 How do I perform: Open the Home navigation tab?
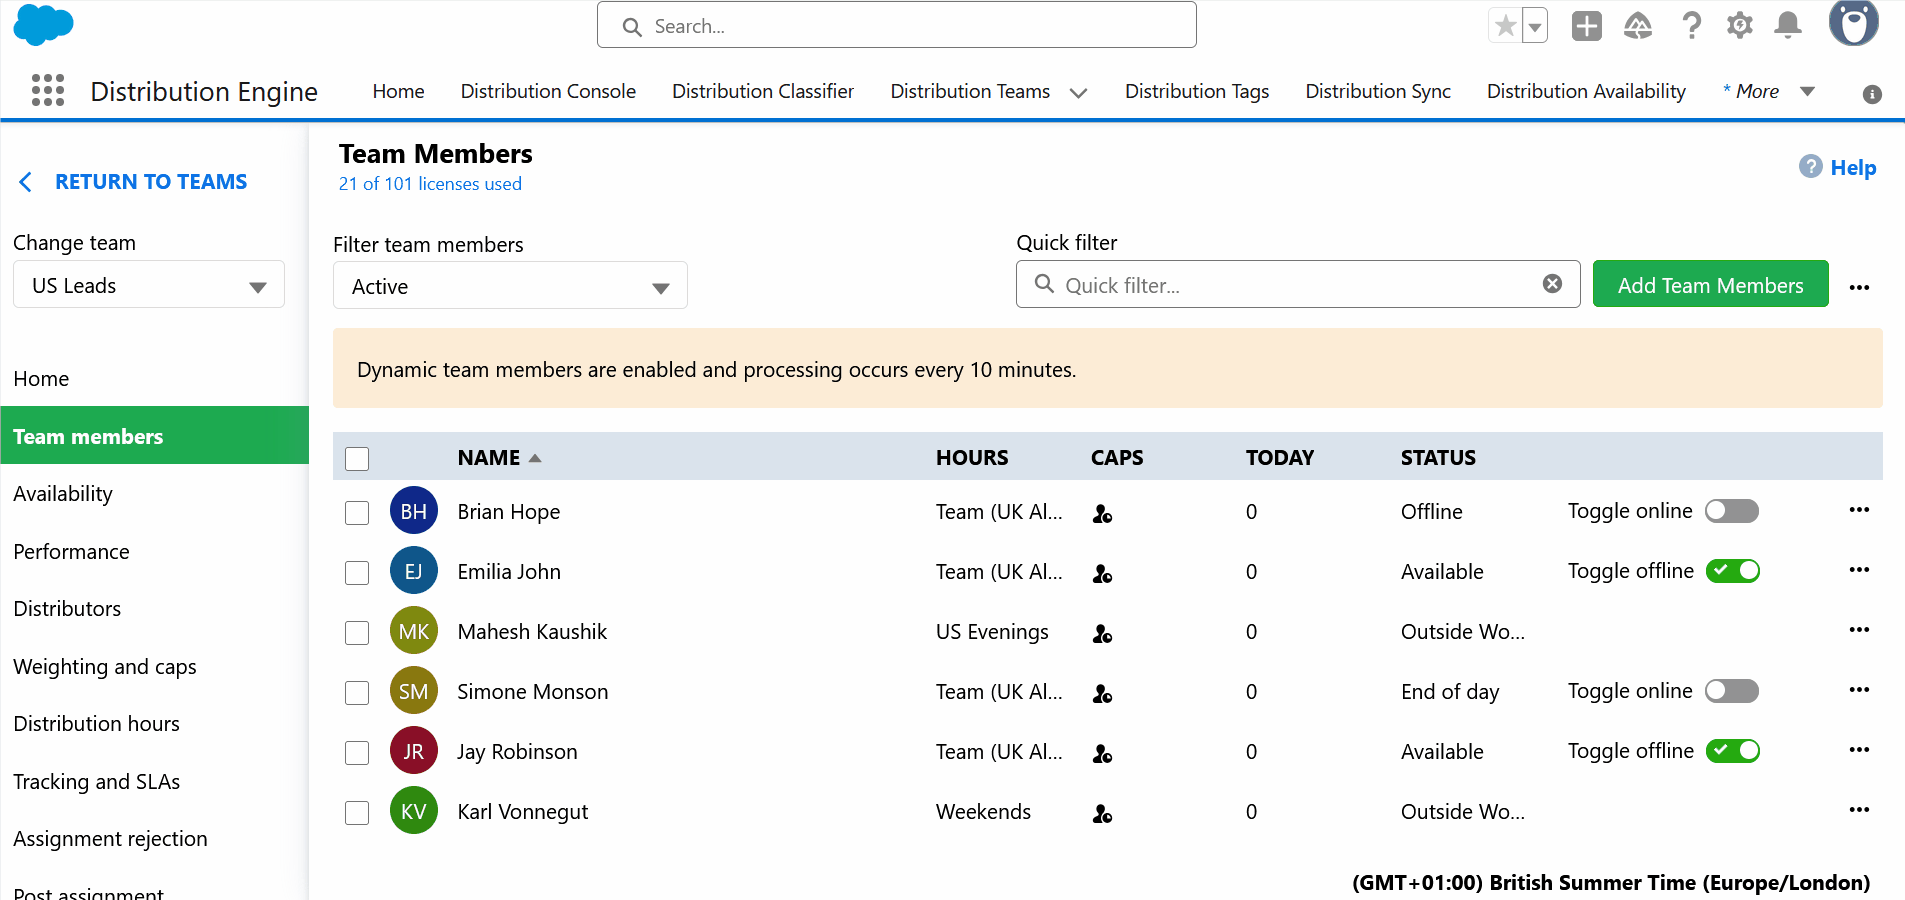[x=398, y=91]
